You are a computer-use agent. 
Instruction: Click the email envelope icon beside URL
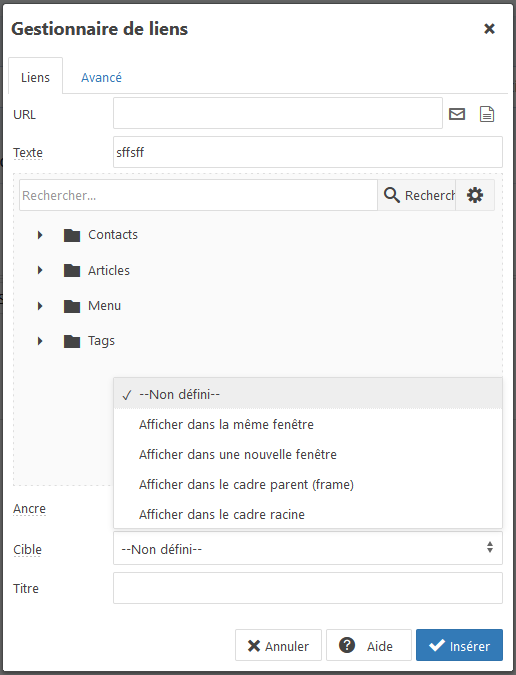point(457,114)
